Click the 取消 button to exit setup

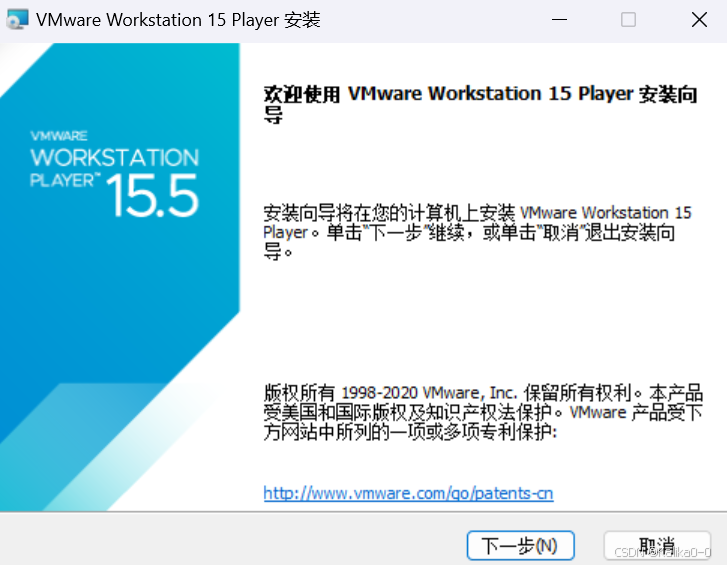click(657, 545)
